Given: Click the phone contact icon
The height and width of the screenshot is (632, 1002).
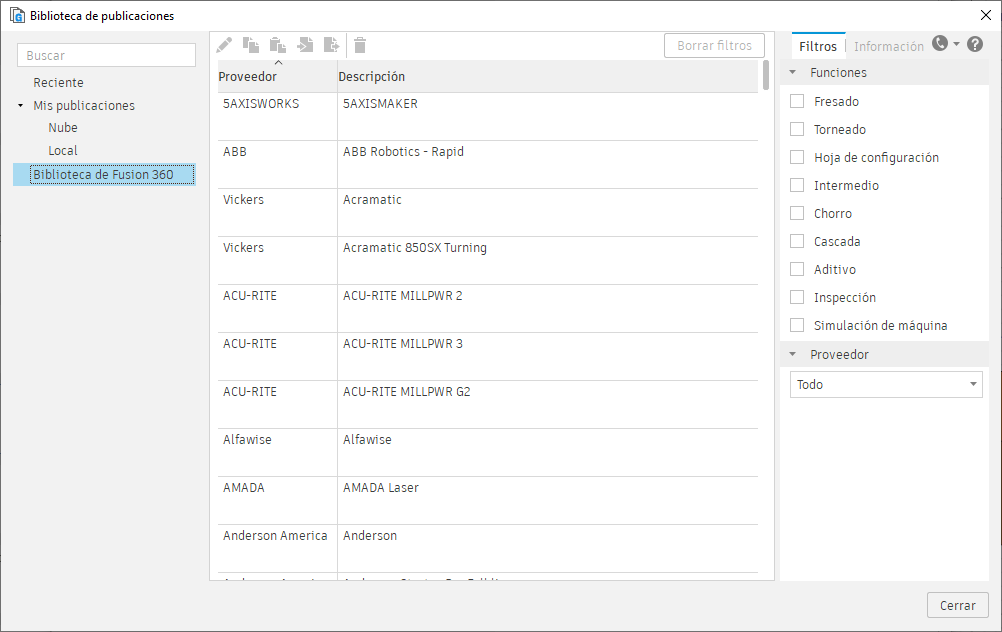Looking at the screenshot, I should click(x=939, y=43).
